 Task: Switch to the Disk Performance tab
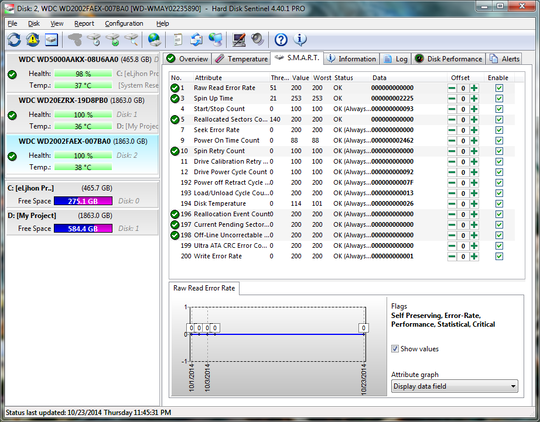coord(448,59)
